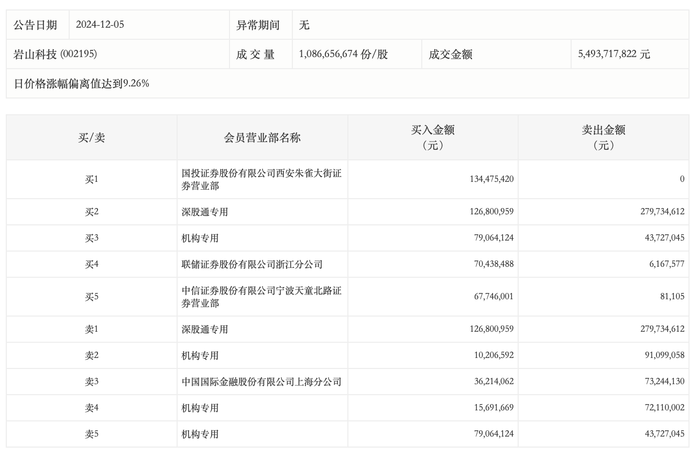Click the 买4 row label
This screenshot has height=456, width=700.
pos(92,264)
